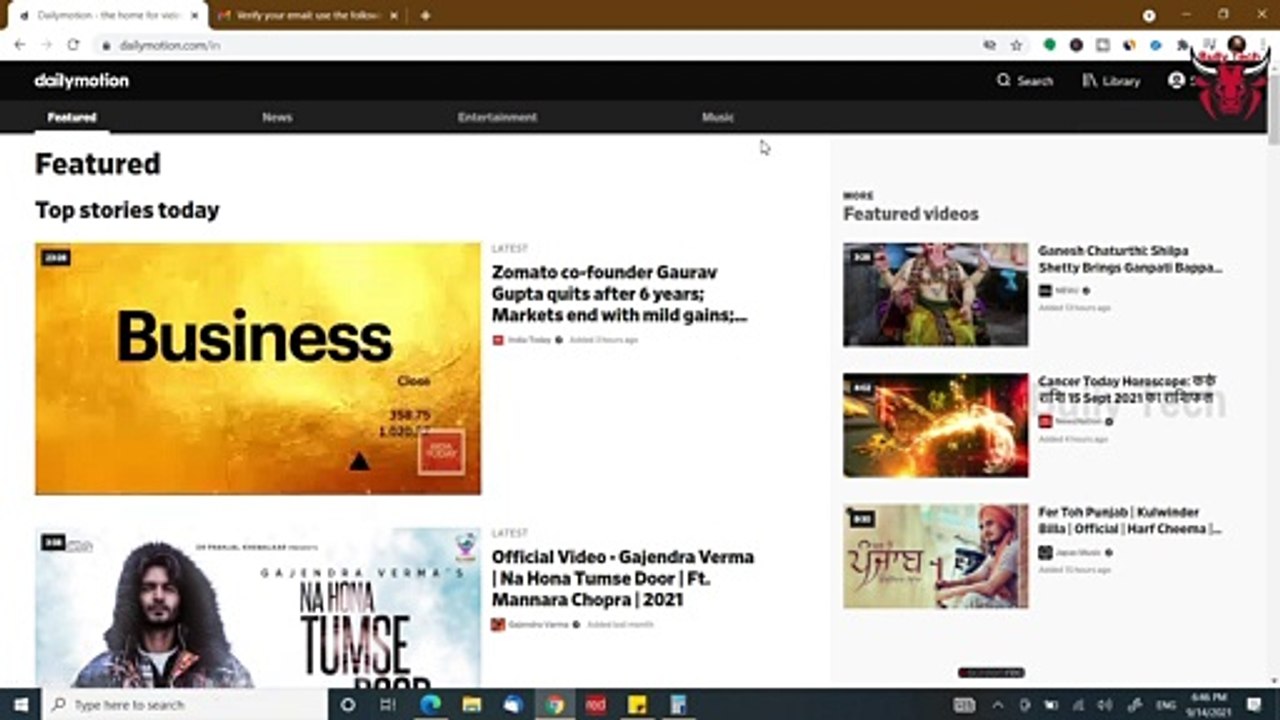The height and width of the screenshot is (720, 1280).
Task: Click the dark round extension icon
Action: point(1076,45)
